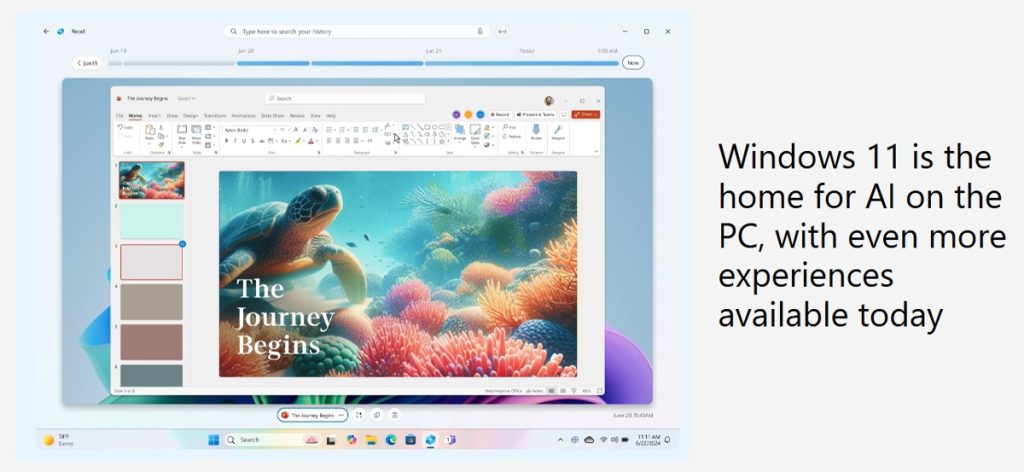Expand The Journey Begins app pill options

coord(341,415)
